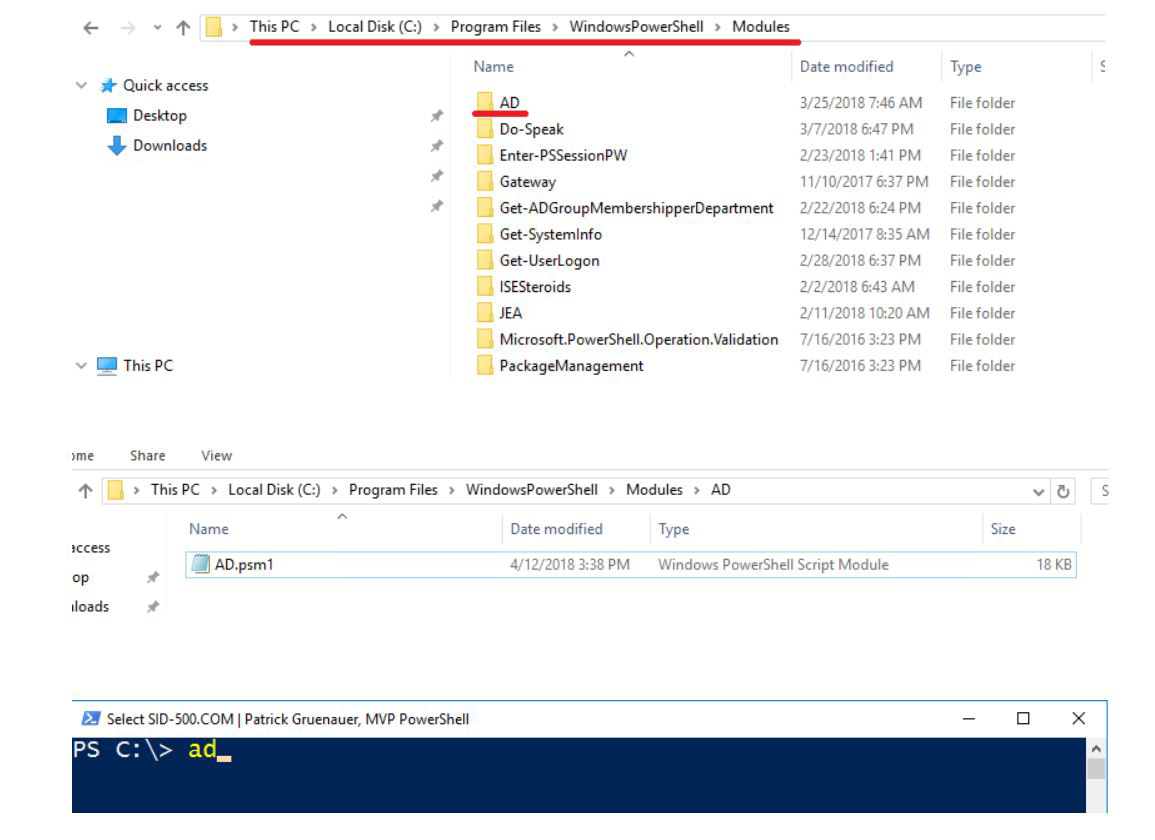Image resolution: width=1155 pixels, height=840 pixels.
Task: Sort by Date modified in lower window
Action: coord(556,529)
